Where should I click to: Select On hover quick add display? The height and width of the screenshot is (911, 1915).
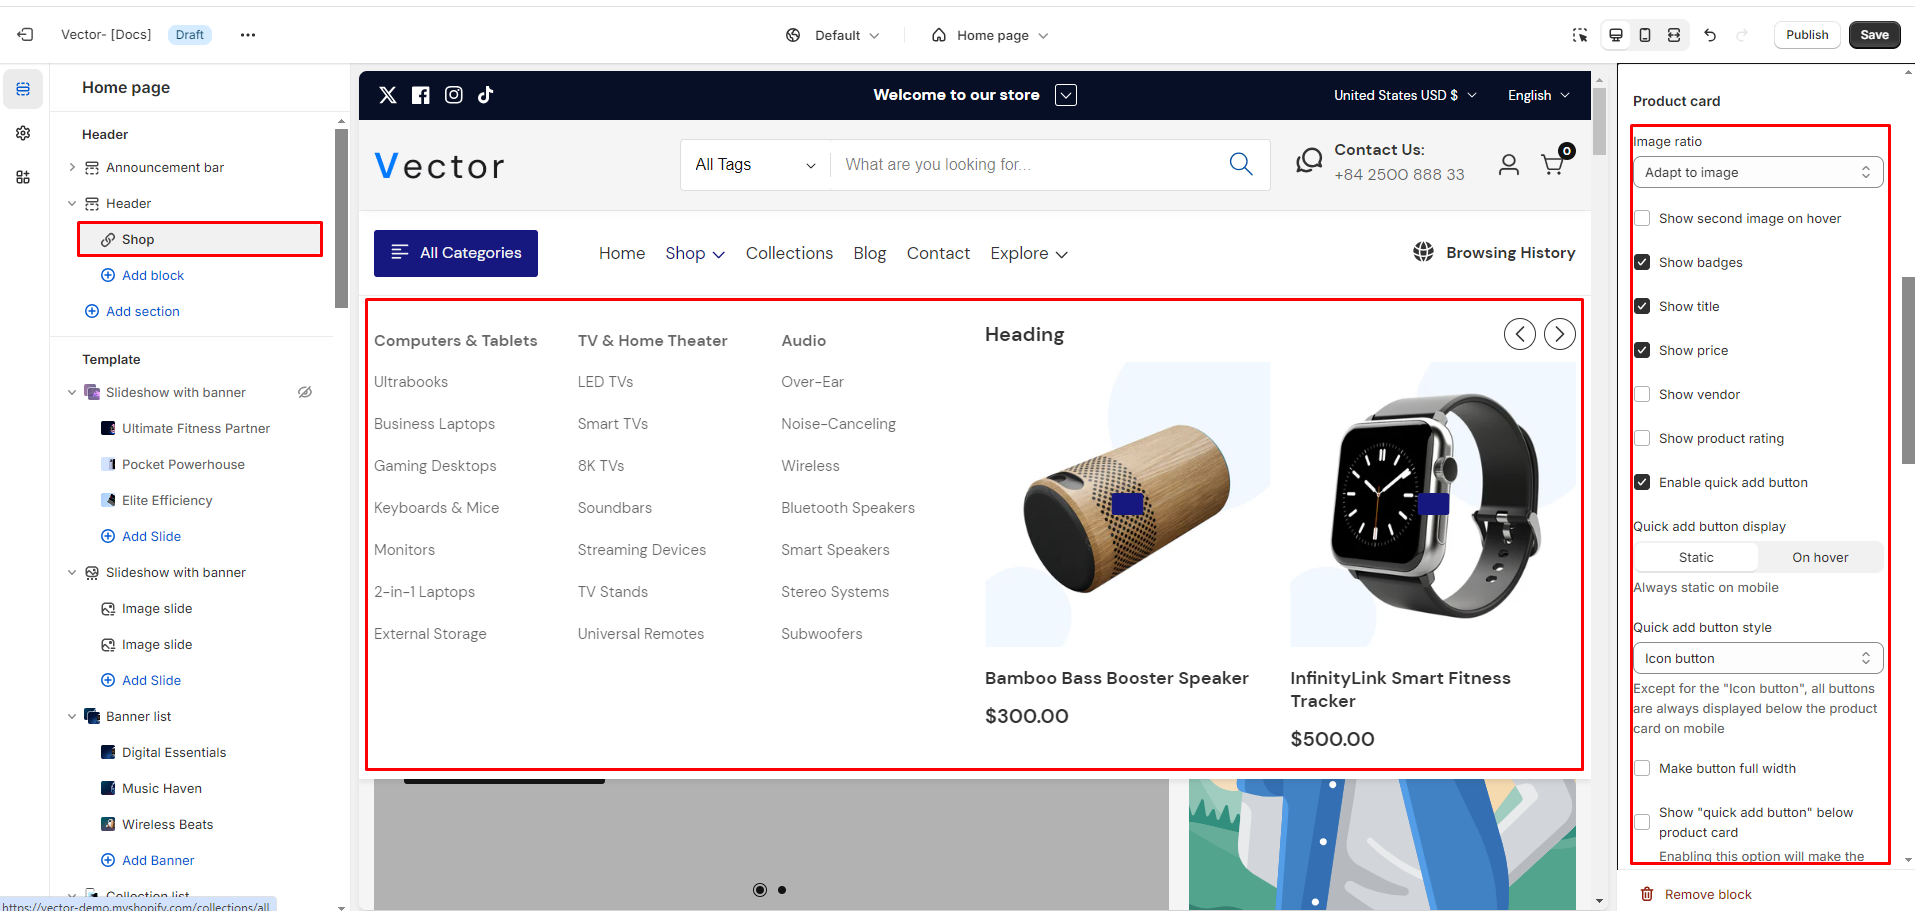coord(1819,557)
